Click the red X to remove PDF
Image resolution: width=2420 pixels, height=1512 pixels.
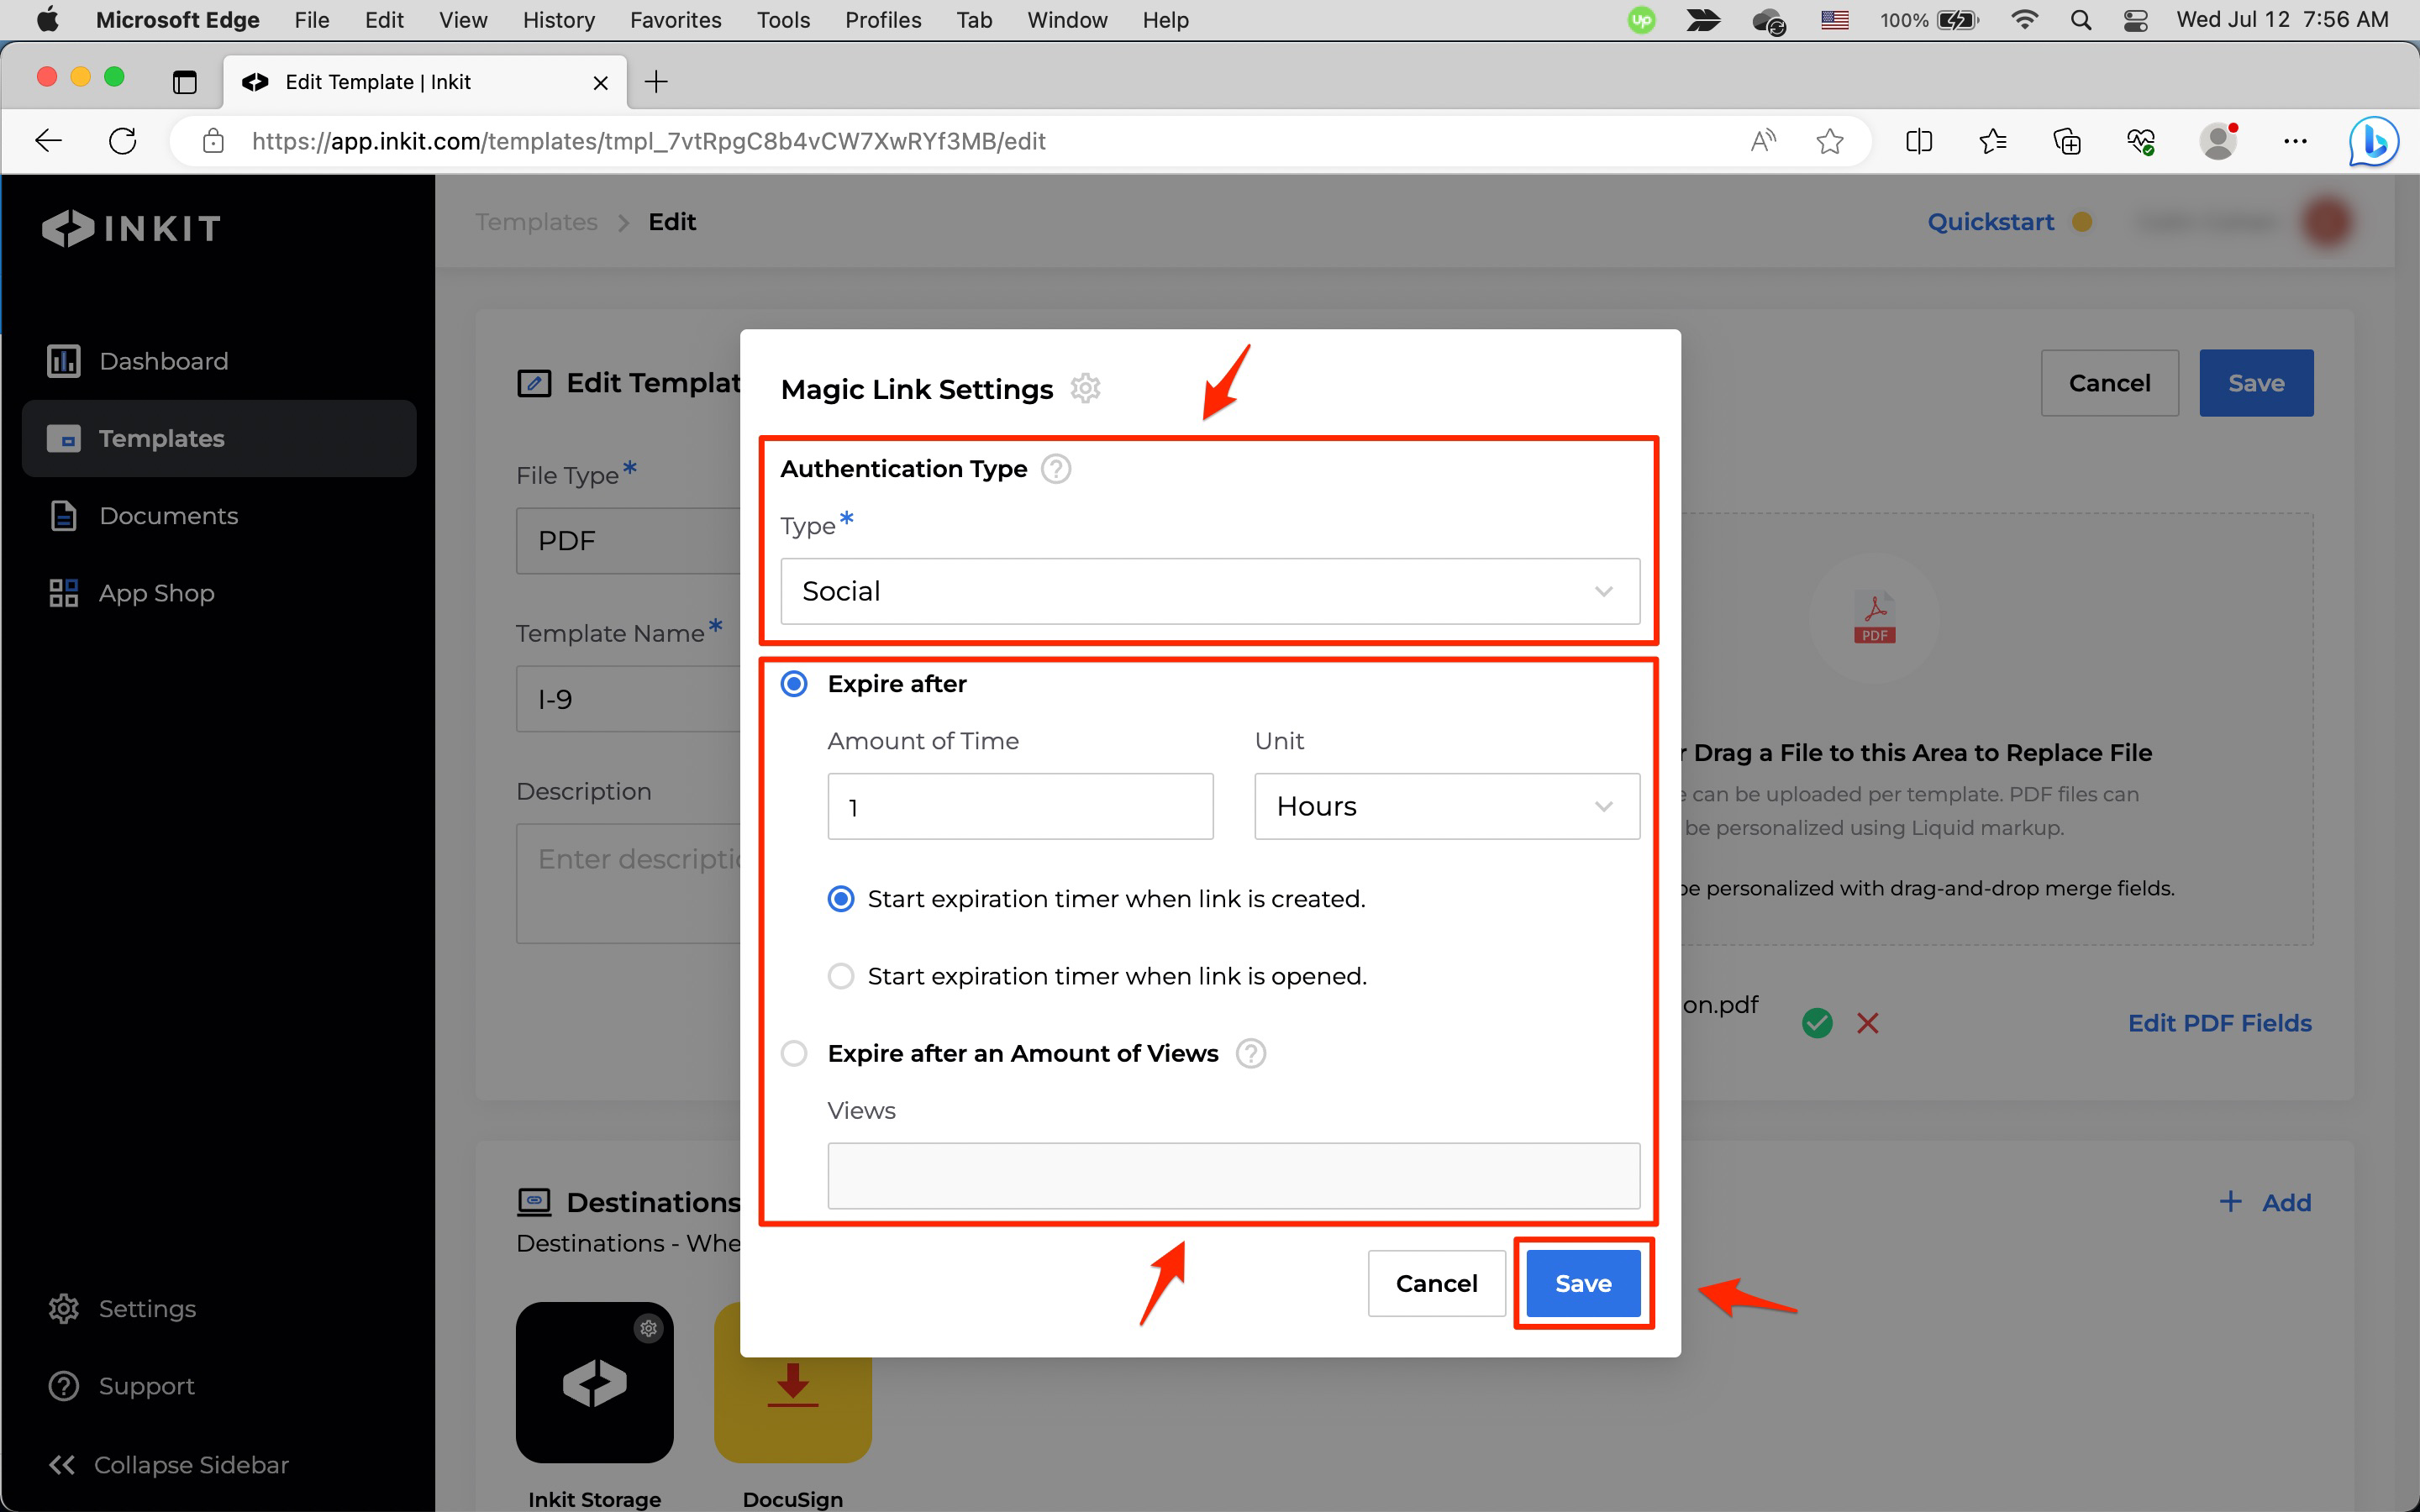1867,1023
